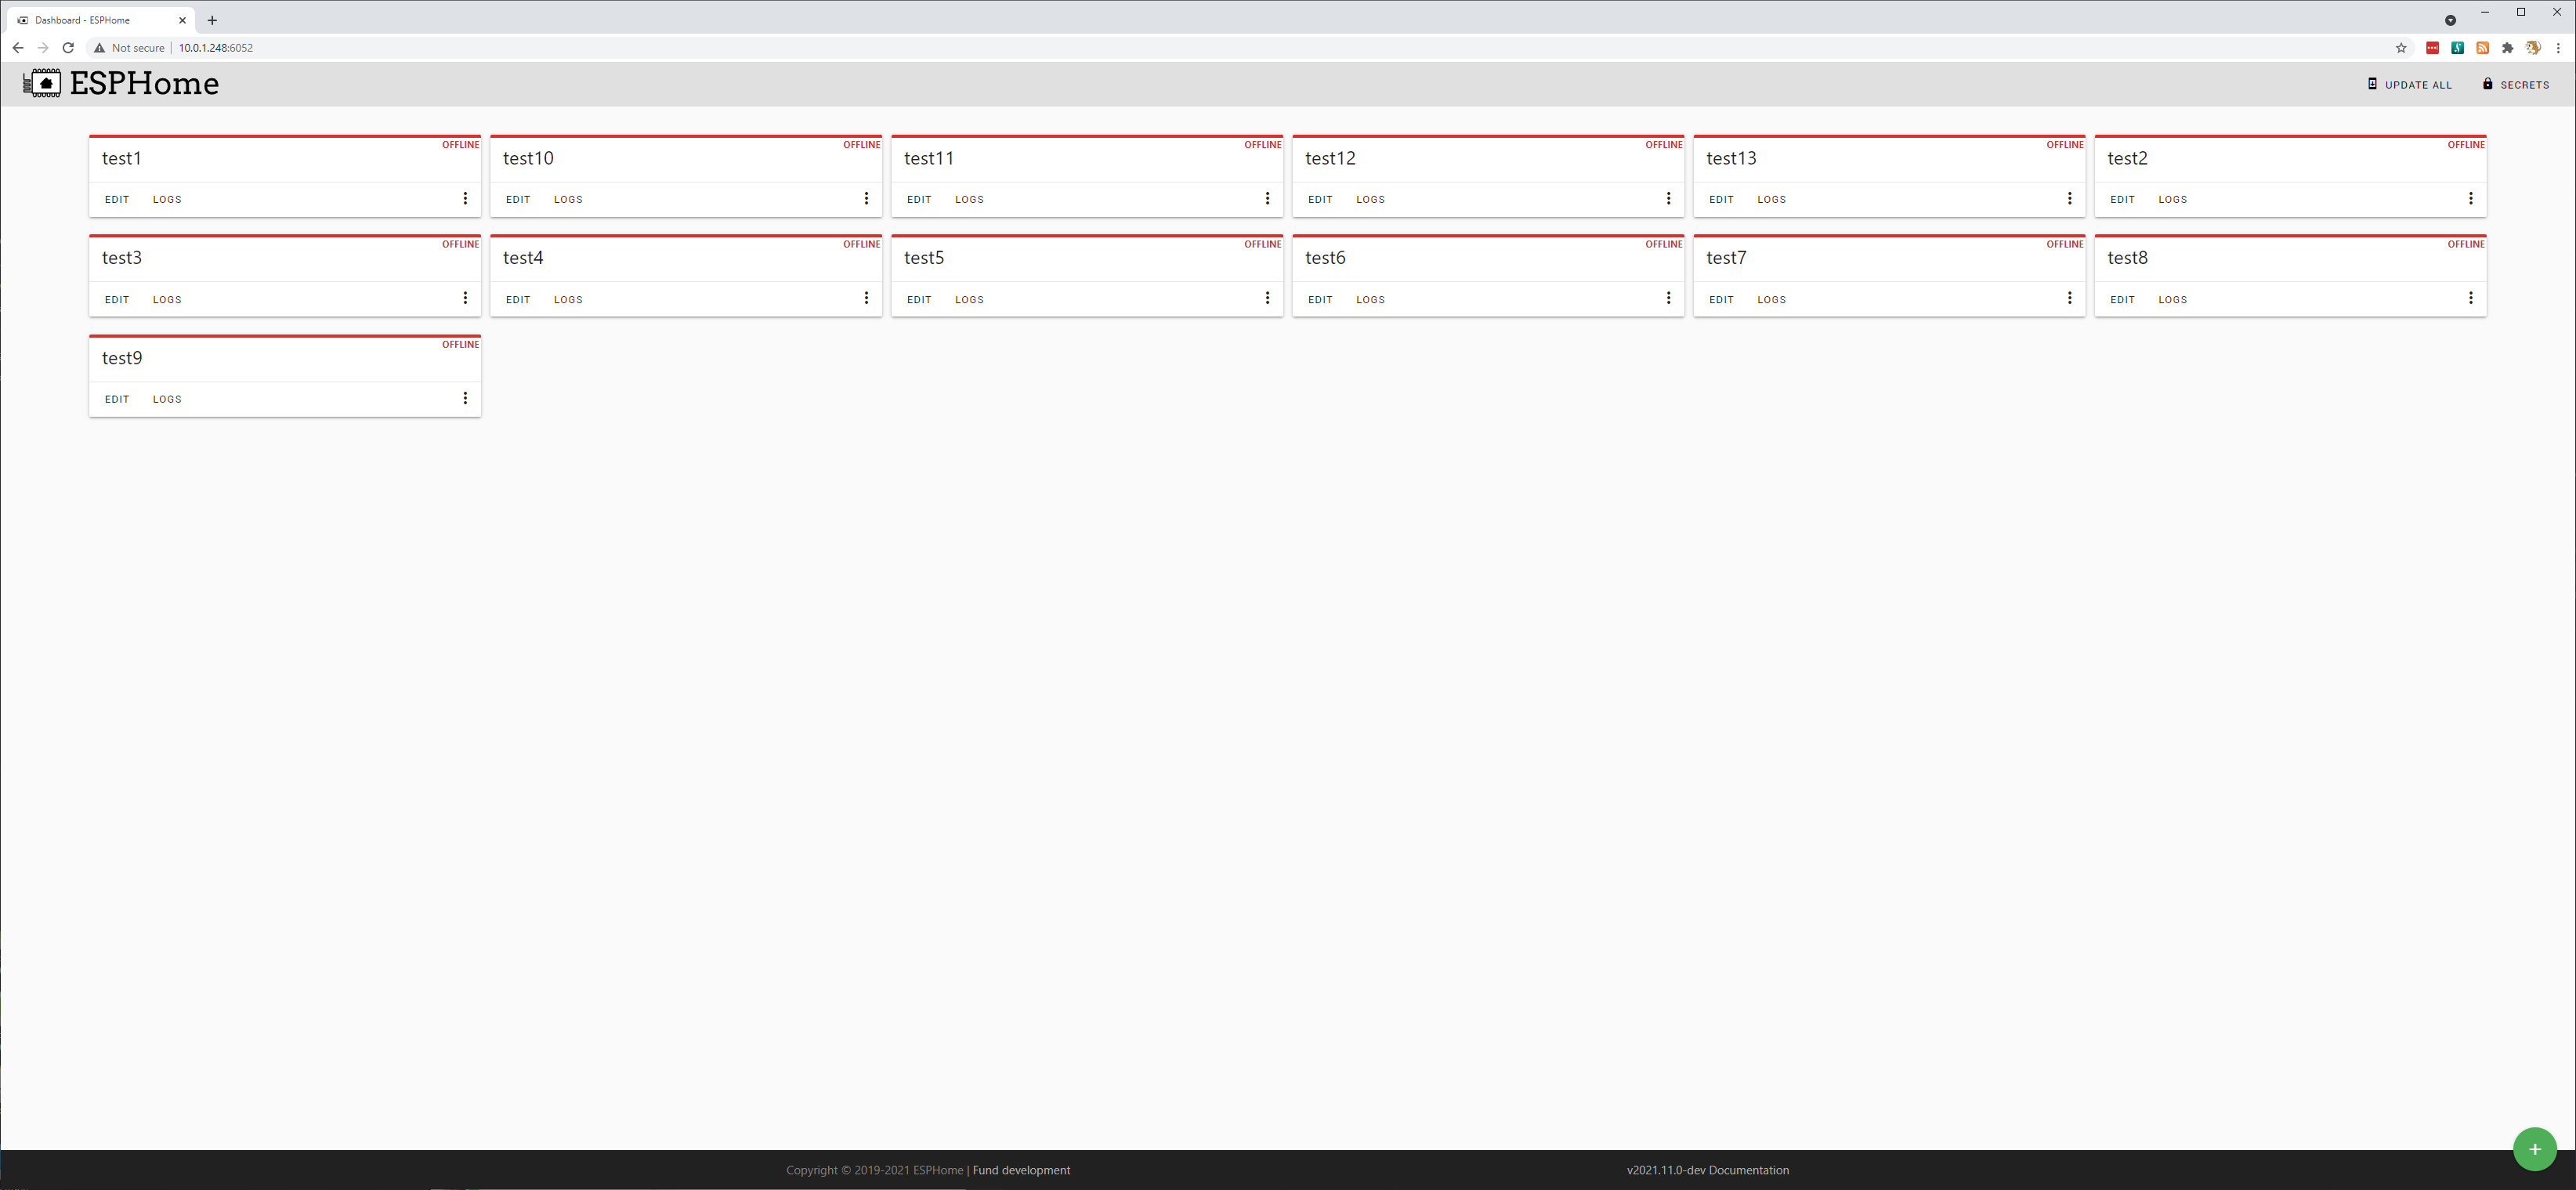Open the three-dot menu for test11

click(x=1267, y=198)
